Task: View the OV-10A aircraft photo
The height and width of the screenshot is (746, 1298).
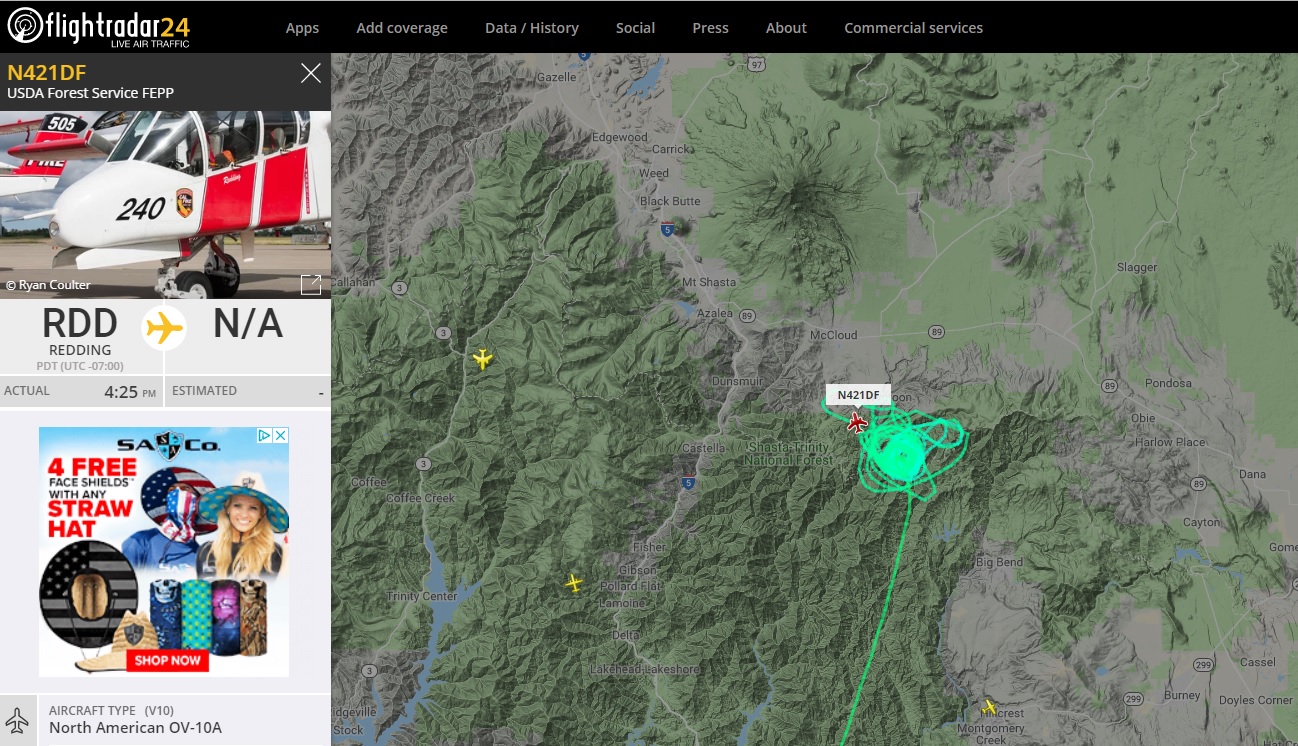Action: [165, 205]
